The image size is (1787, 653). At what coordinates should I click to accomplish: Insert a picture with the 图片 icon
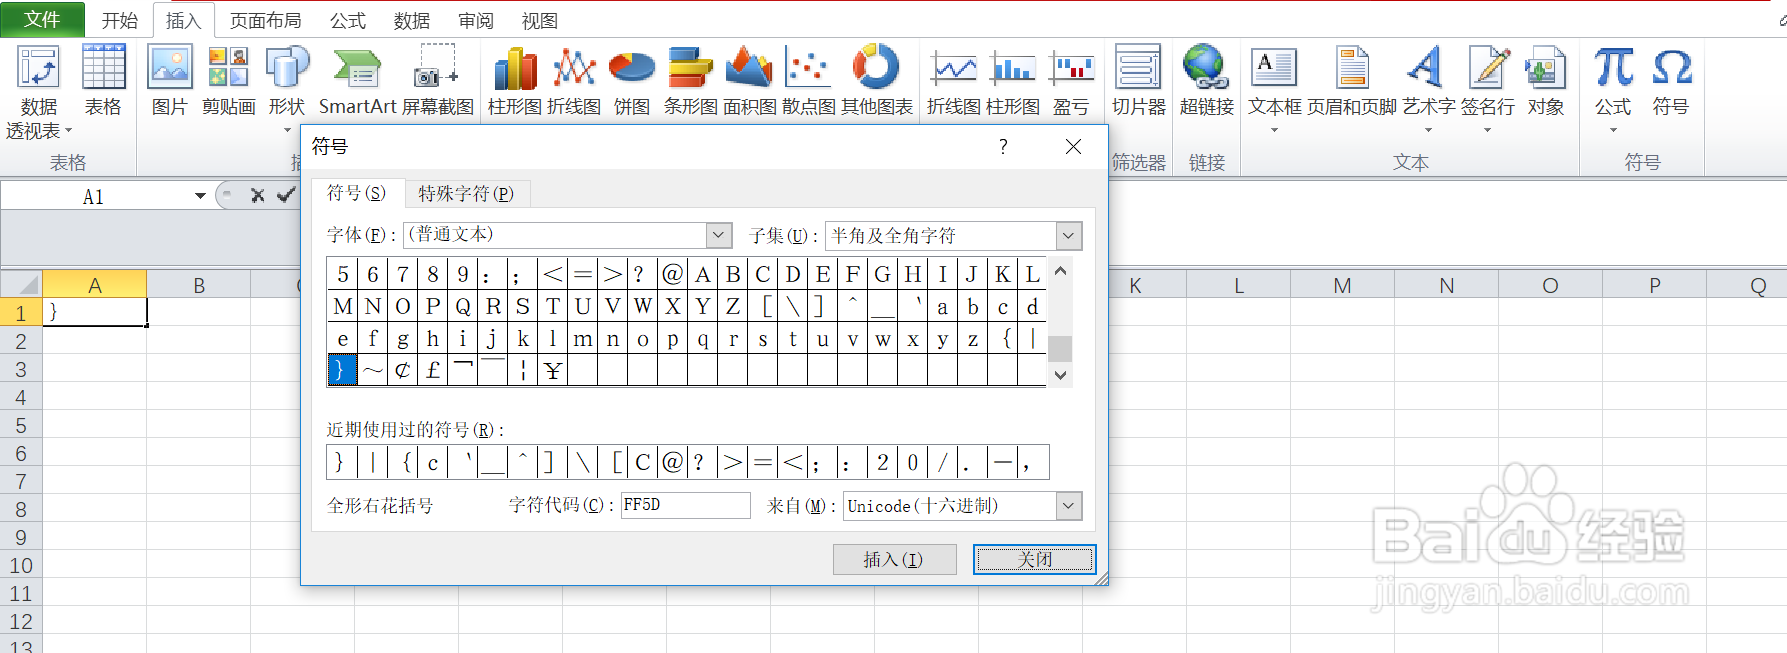(170, 81)
